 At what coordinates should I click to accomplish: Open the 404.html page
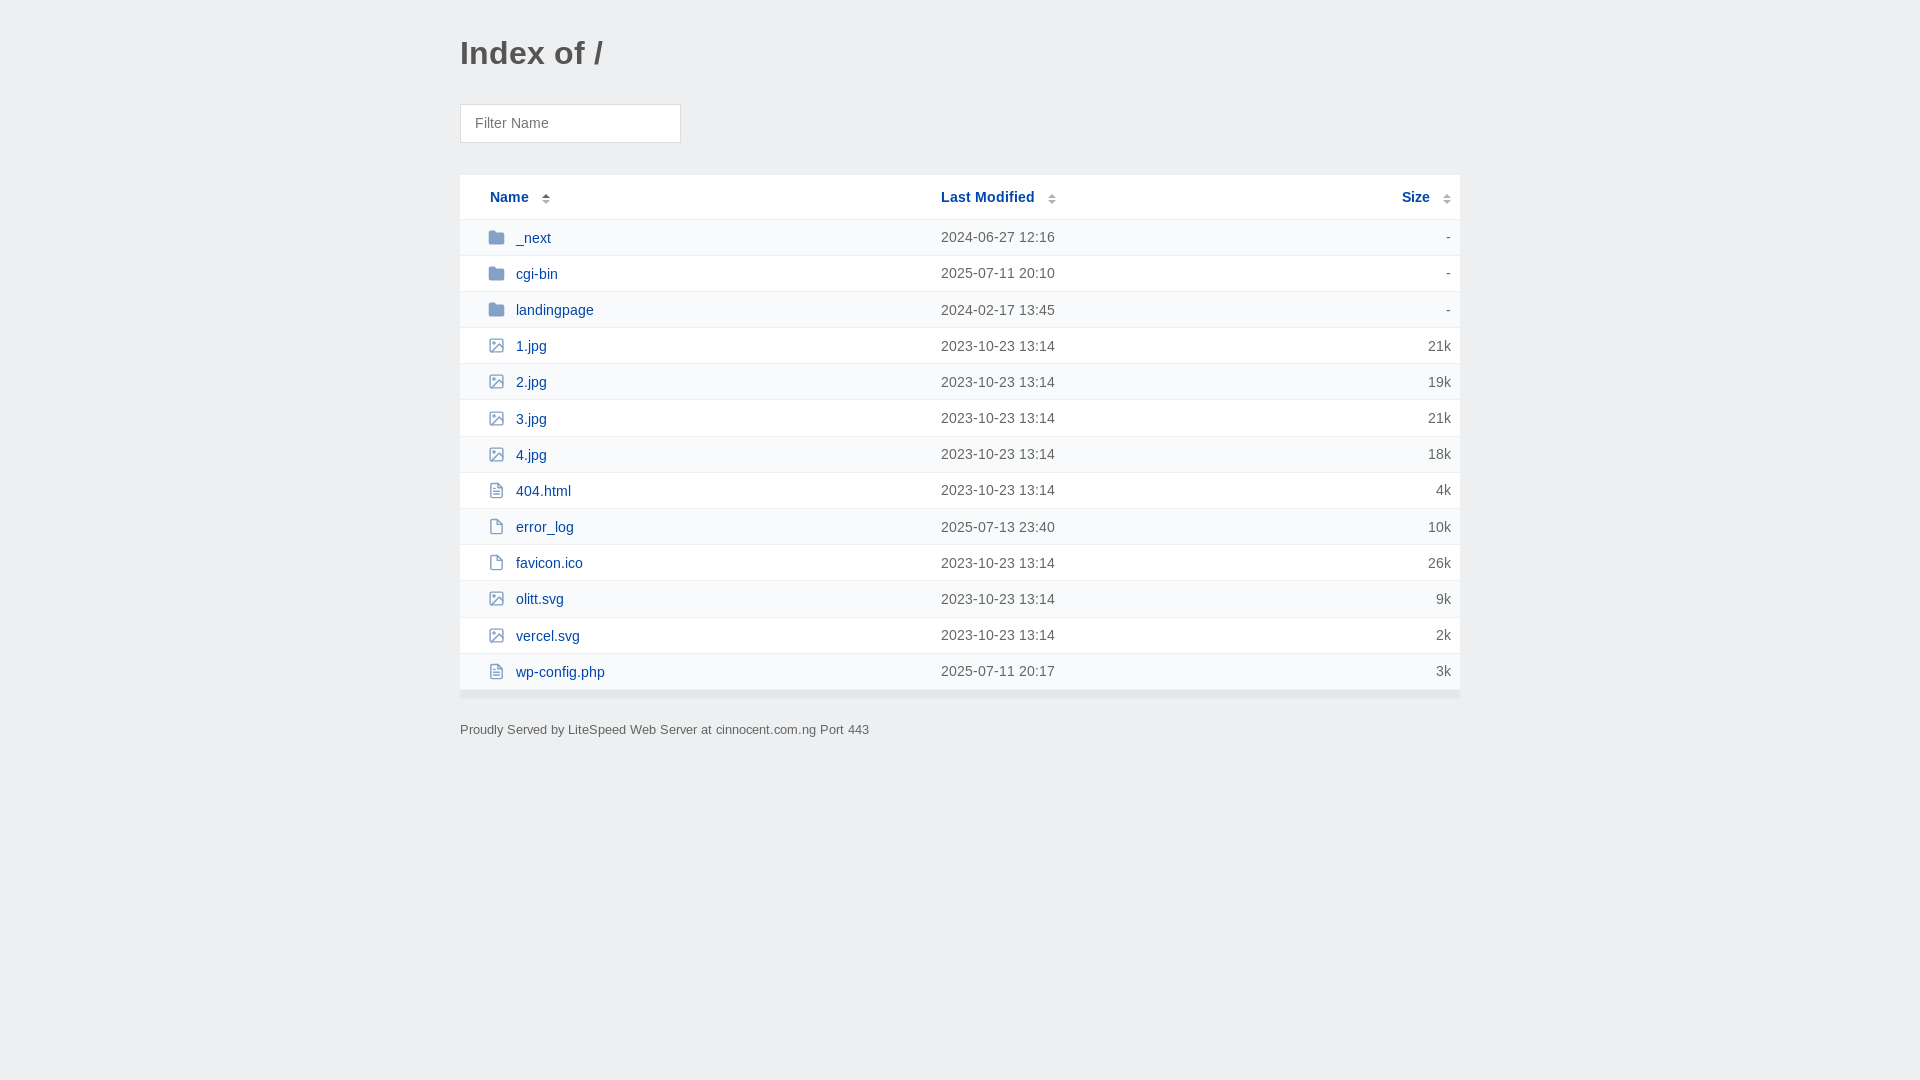pos(543,491)
